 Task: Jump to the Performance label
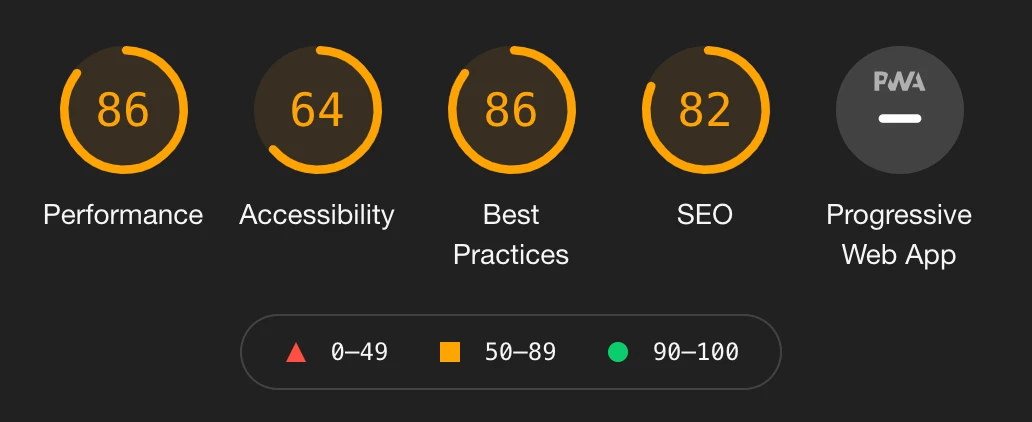coord(123,215)
